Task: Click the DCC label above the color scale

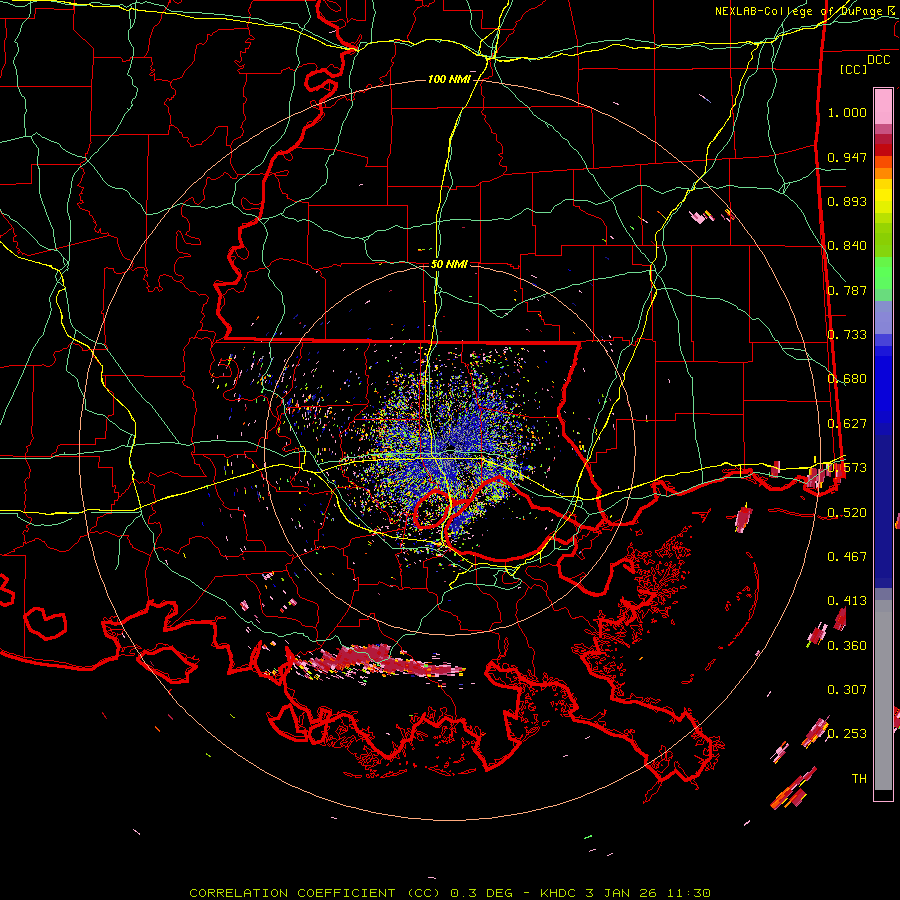Action: pos(878,60)
